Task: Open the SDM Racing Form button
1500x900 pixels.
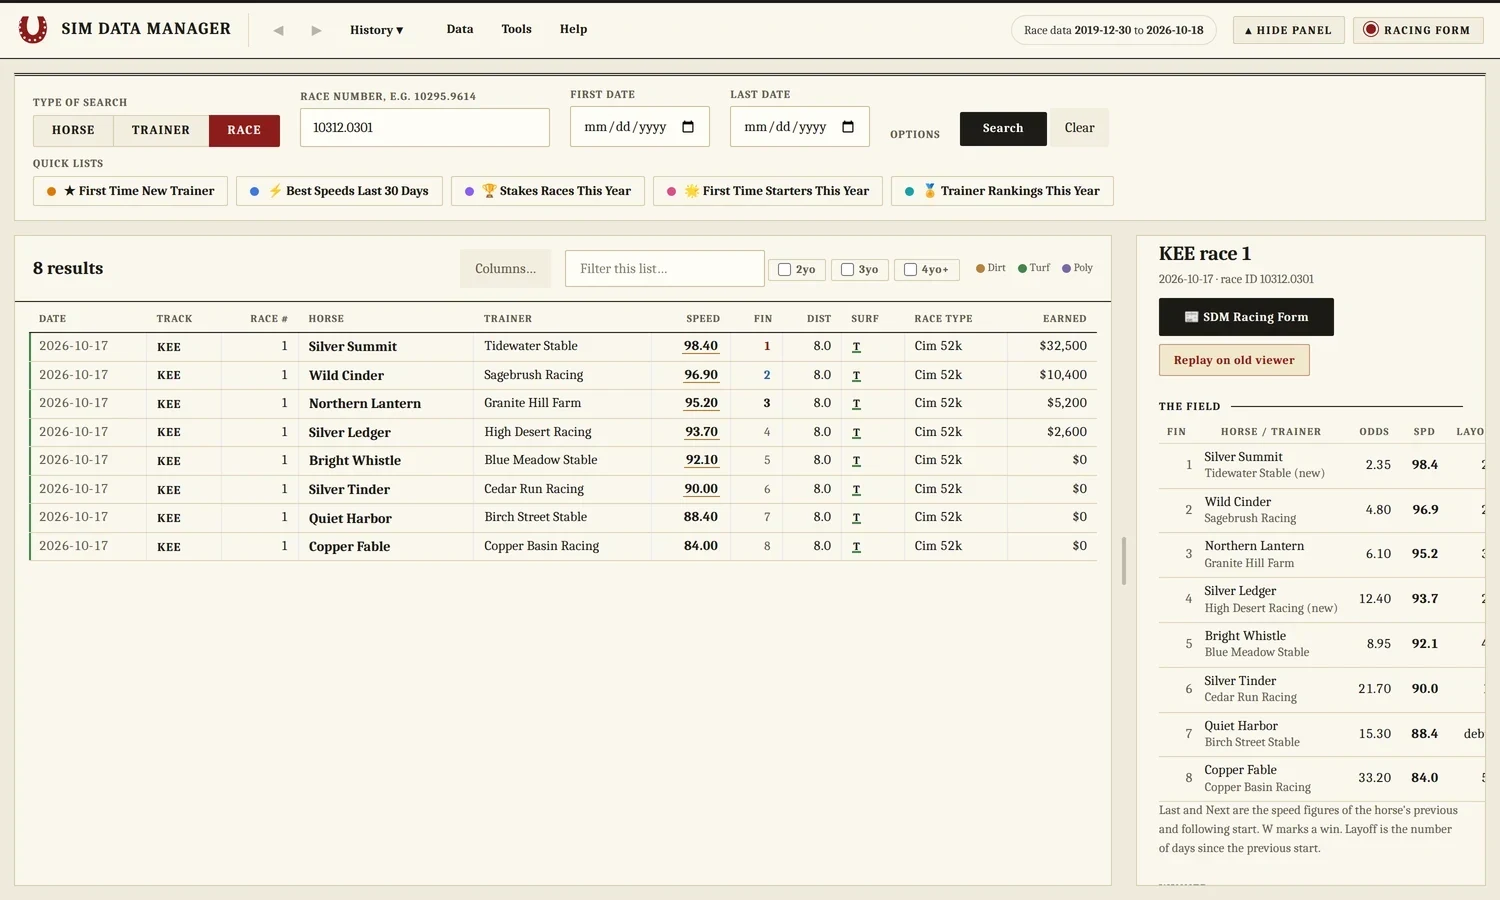Action: point(1246,317)
